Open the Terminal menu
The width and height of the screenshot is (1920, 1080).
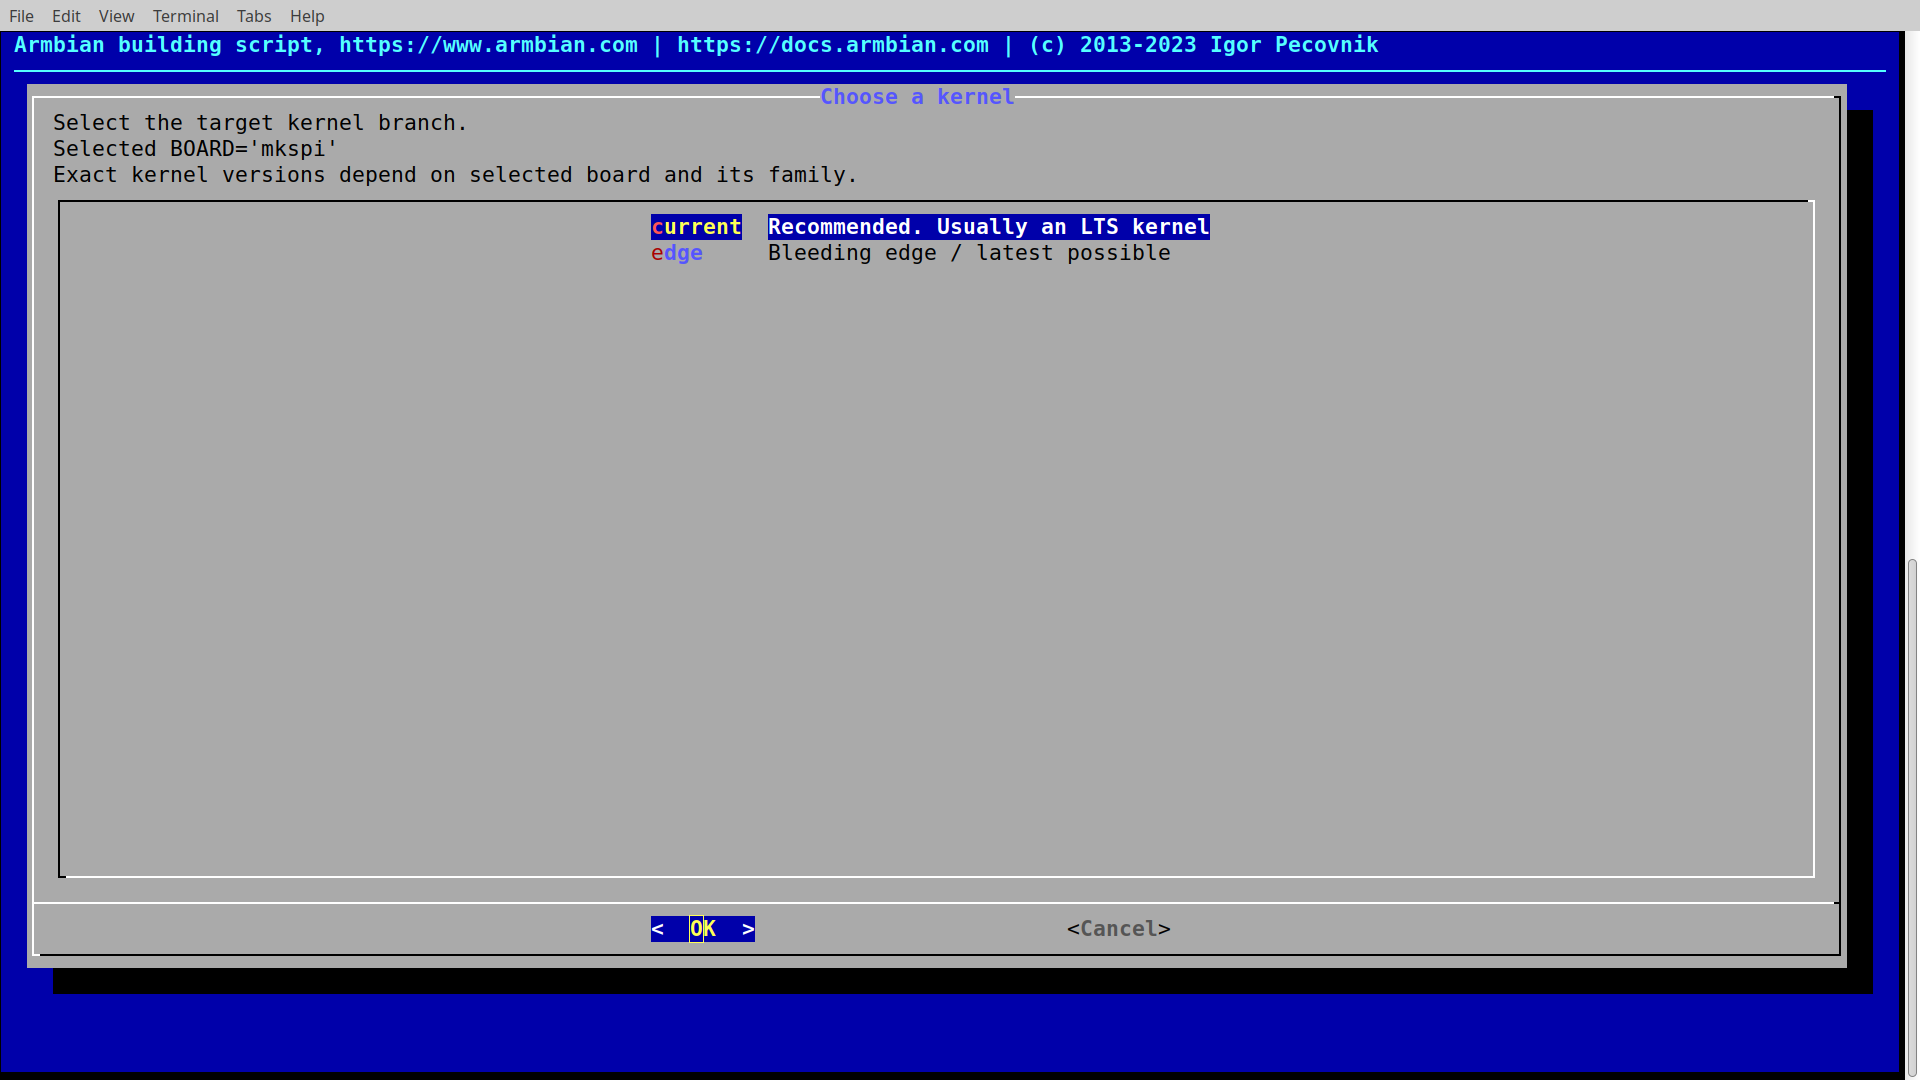tap(185, 16)
